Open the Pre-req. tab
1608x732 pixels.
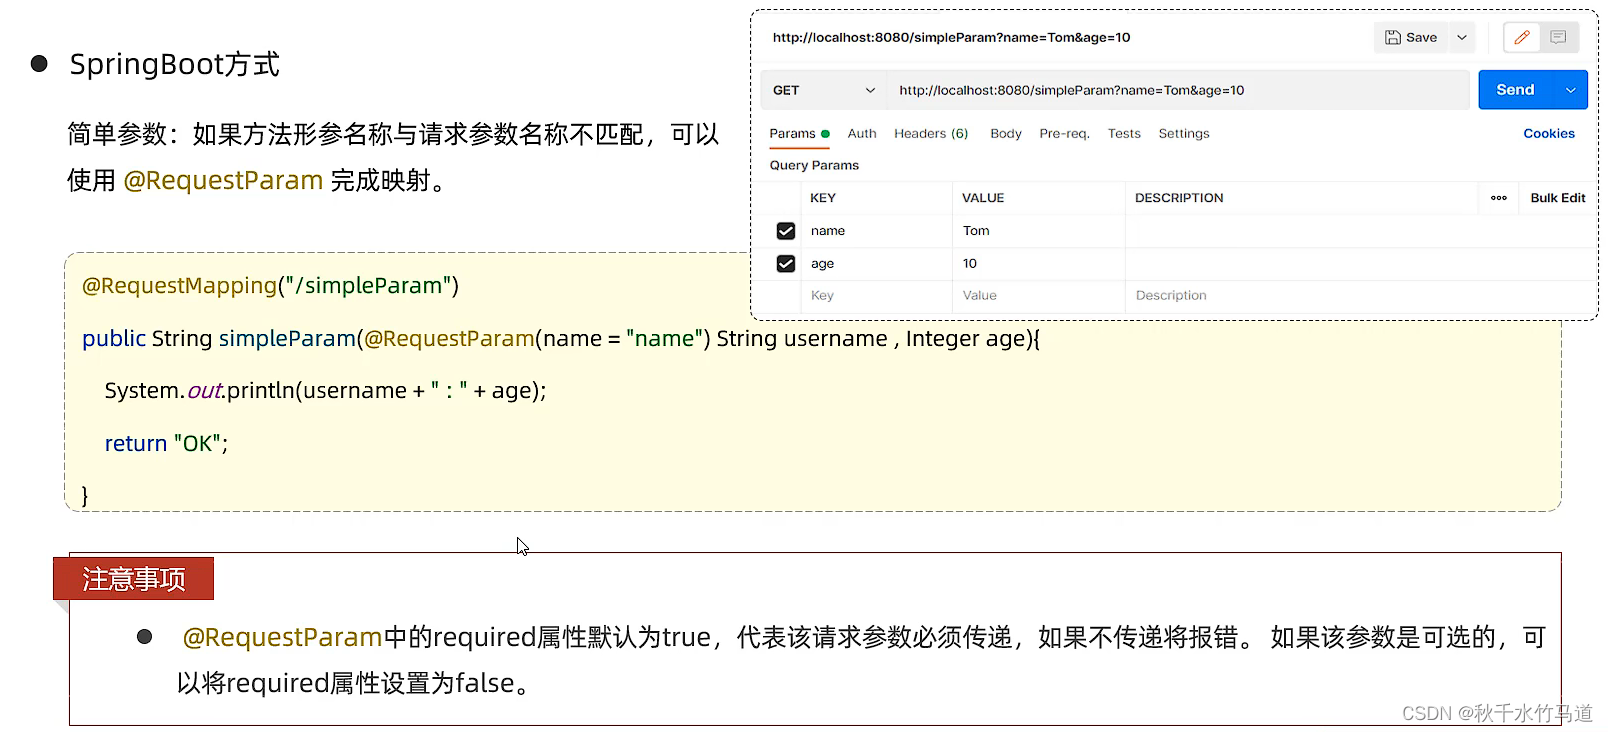click(1064, 133)
